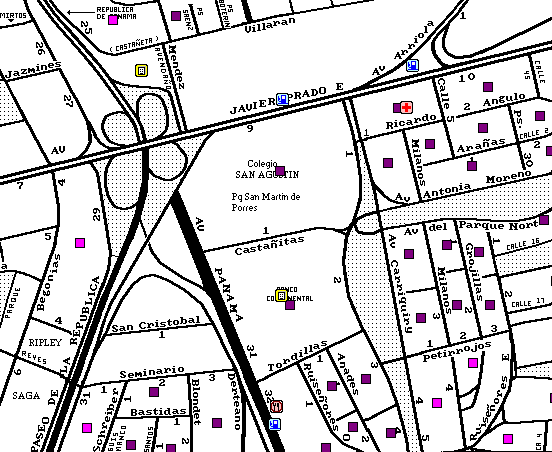The image size is (552, 452).
Task: Click the magenta square near Republica de Panama
Action: coord(113,20)
